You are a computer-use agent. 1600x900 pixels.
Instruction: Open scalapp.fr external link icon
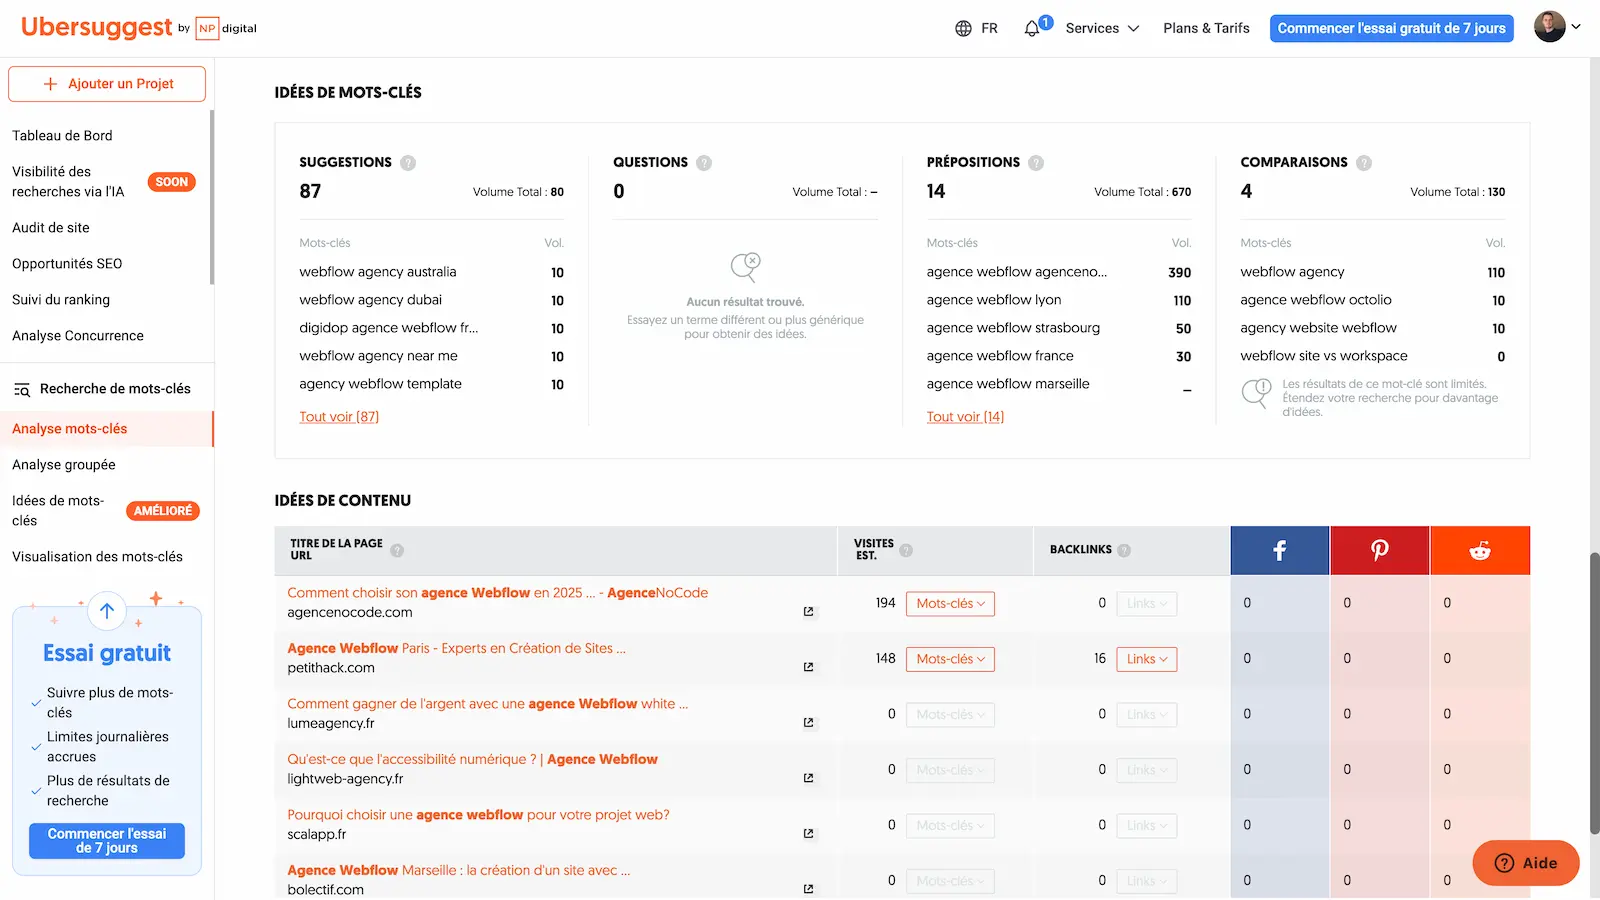pos(808,833)
